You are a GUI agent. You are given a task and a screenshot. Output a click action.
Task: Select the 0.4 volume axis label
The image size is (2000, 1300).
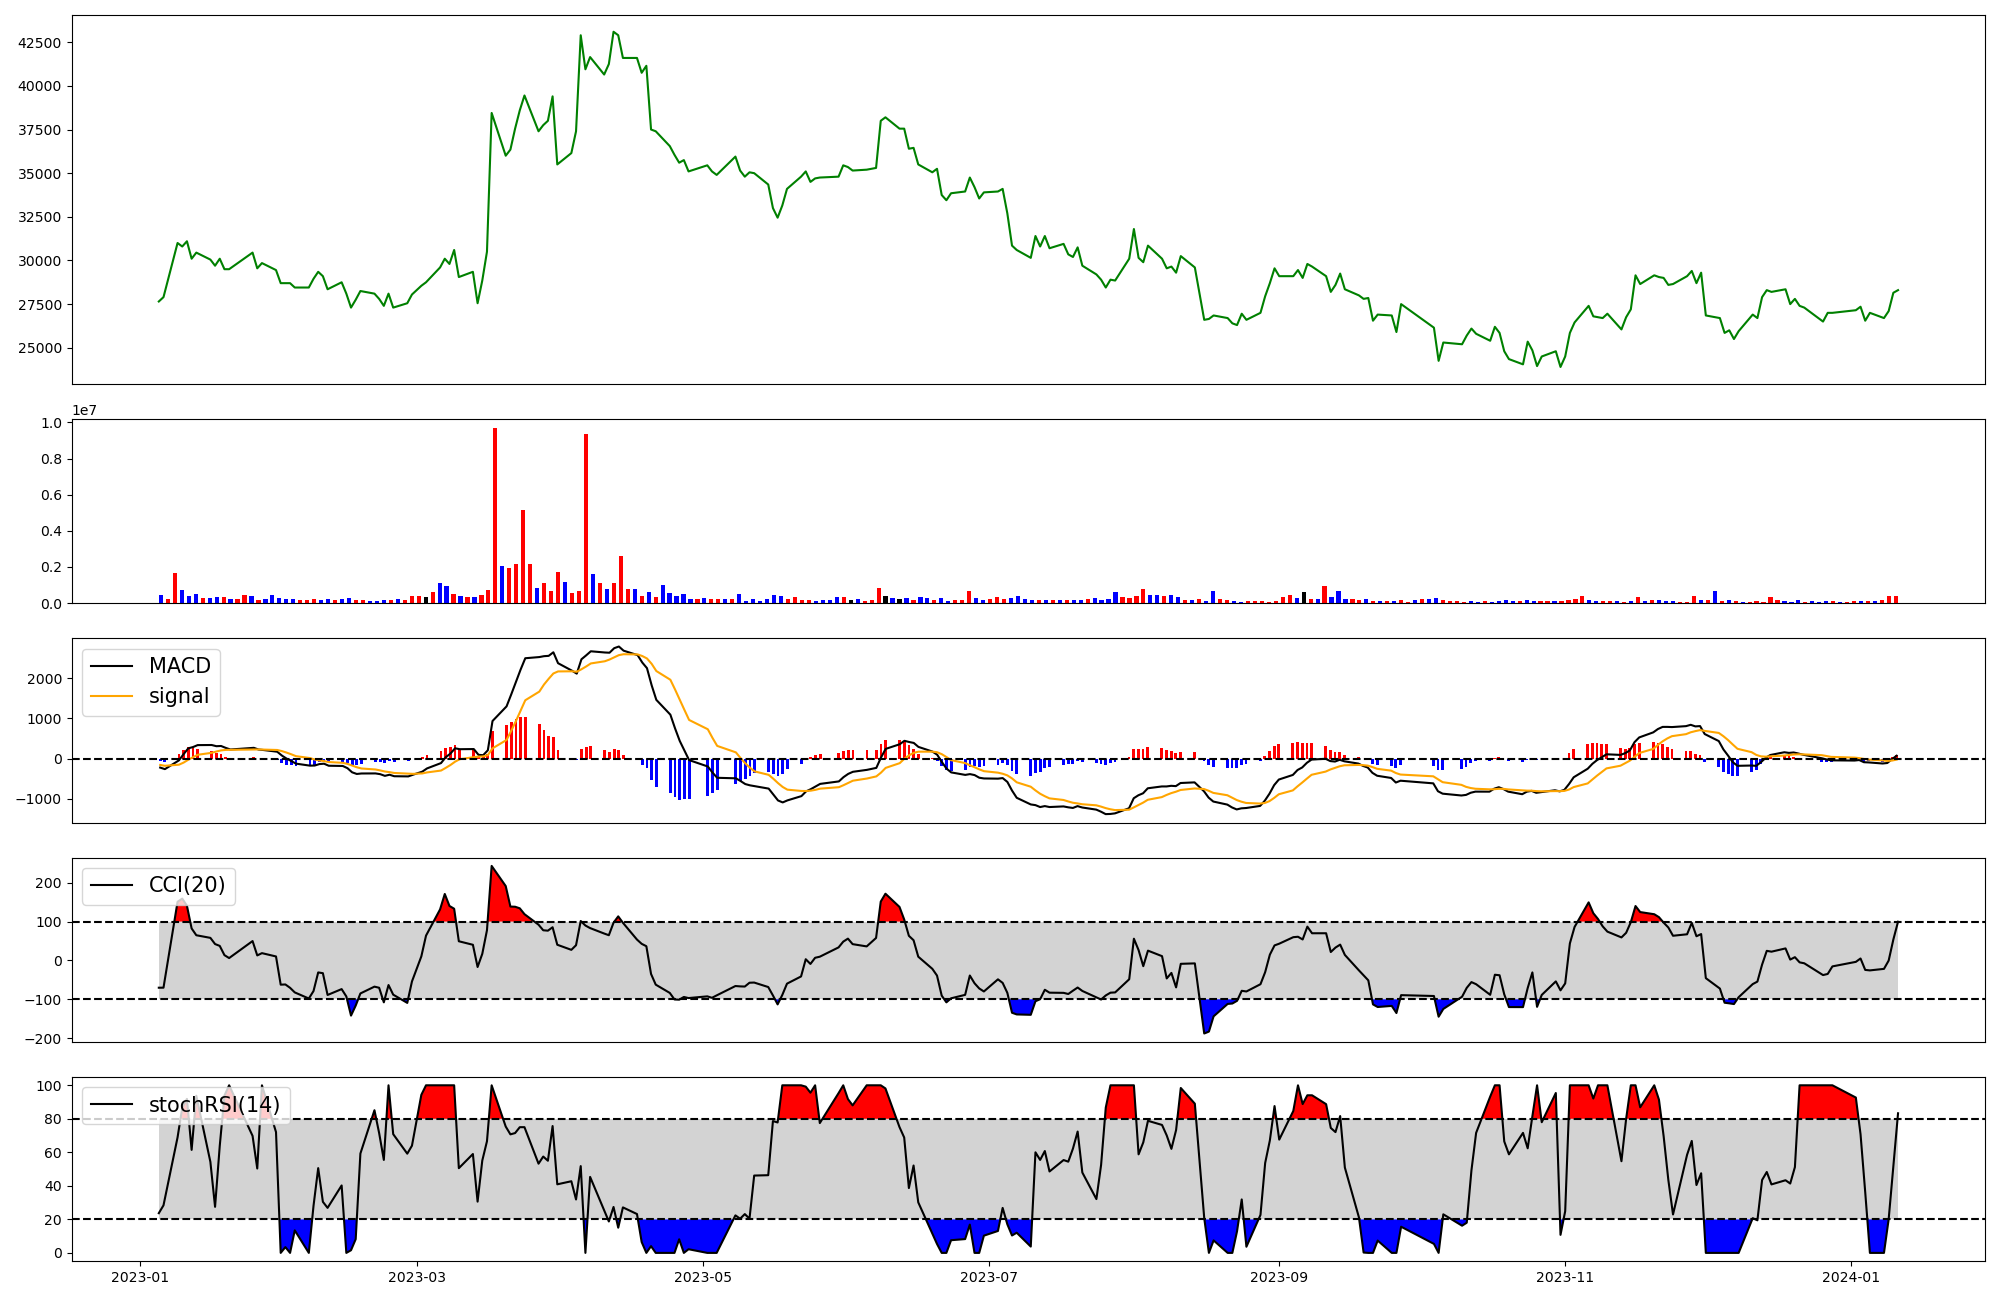pos(51,531)
